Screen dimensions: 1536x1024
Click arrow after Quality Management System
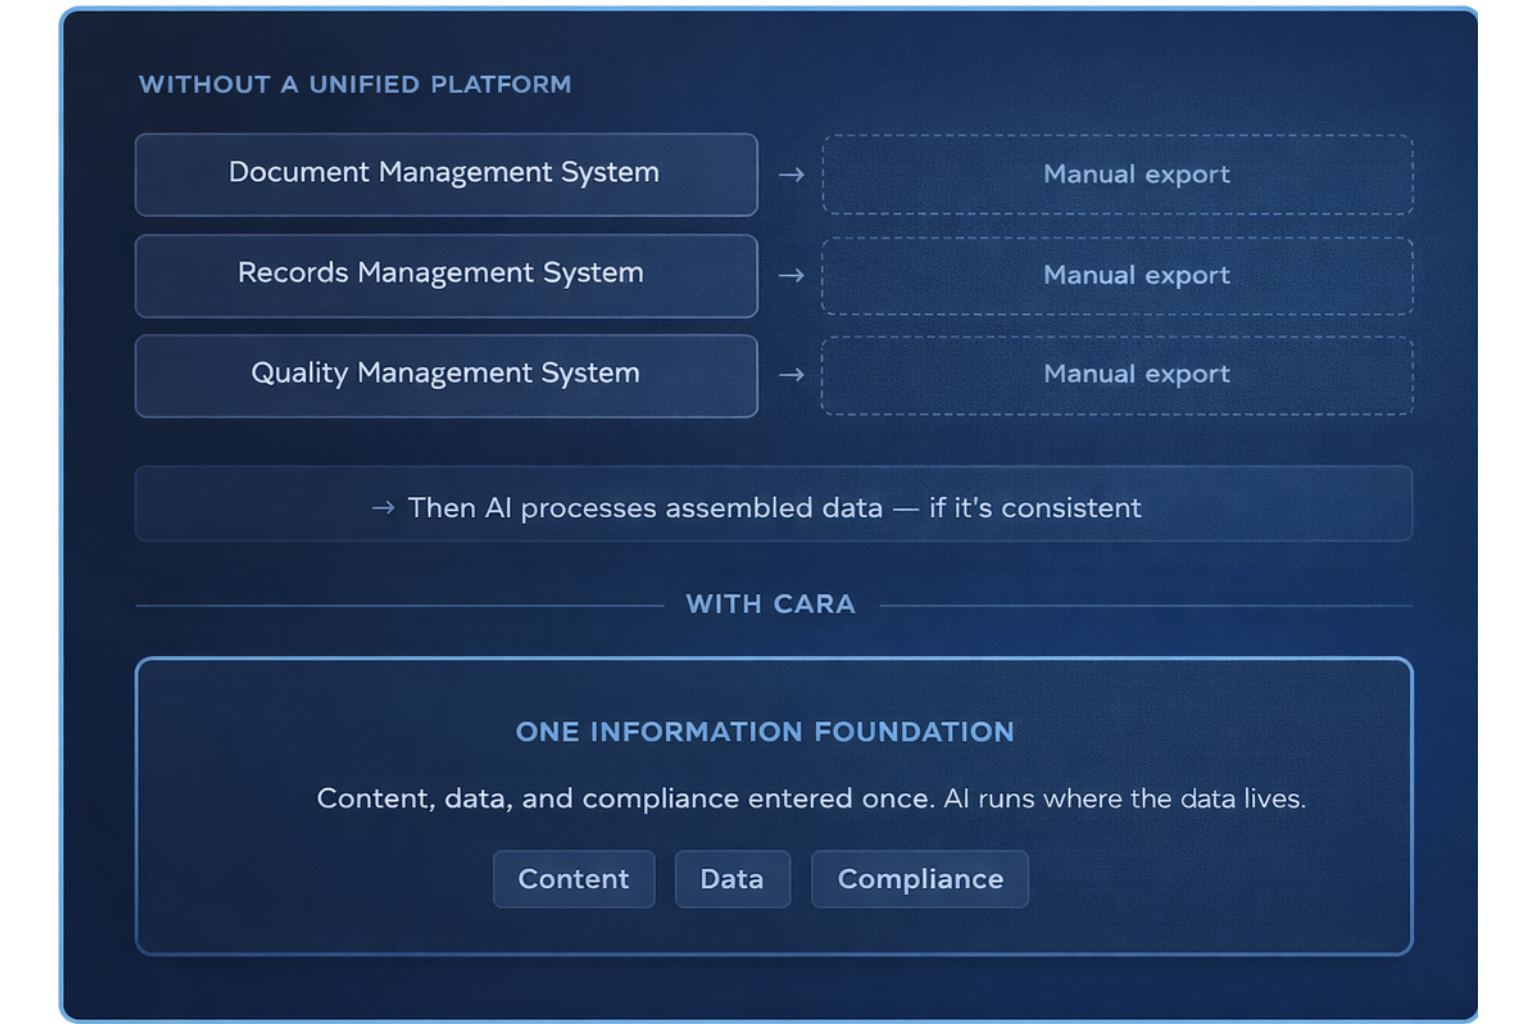click(x=791, y=375)
